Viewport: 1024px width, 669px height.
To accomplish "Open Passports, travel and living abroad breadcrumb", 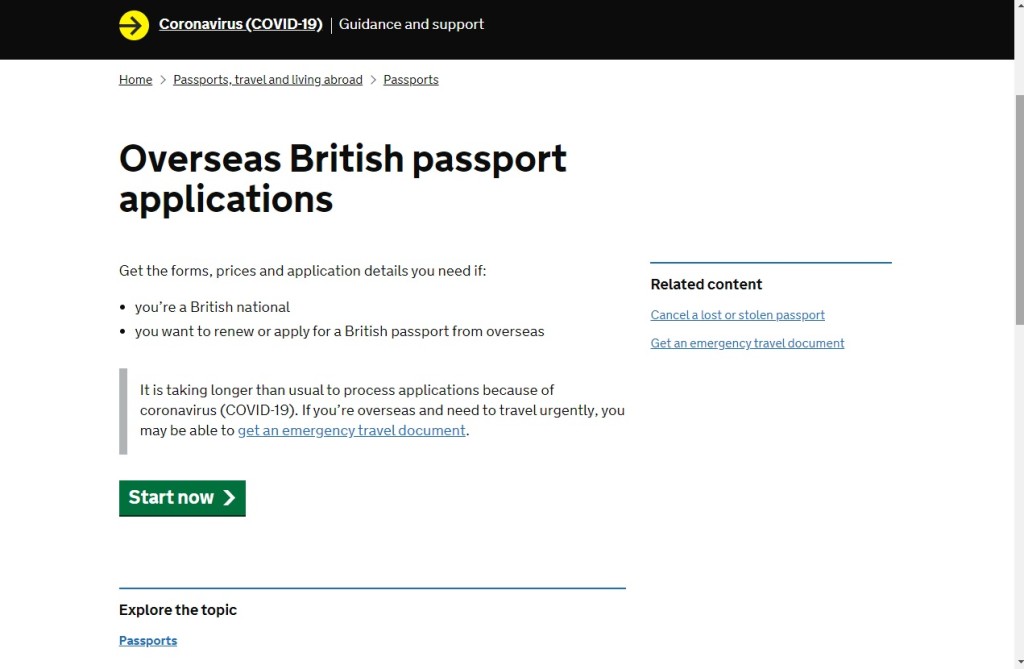I will pos(267,80).
